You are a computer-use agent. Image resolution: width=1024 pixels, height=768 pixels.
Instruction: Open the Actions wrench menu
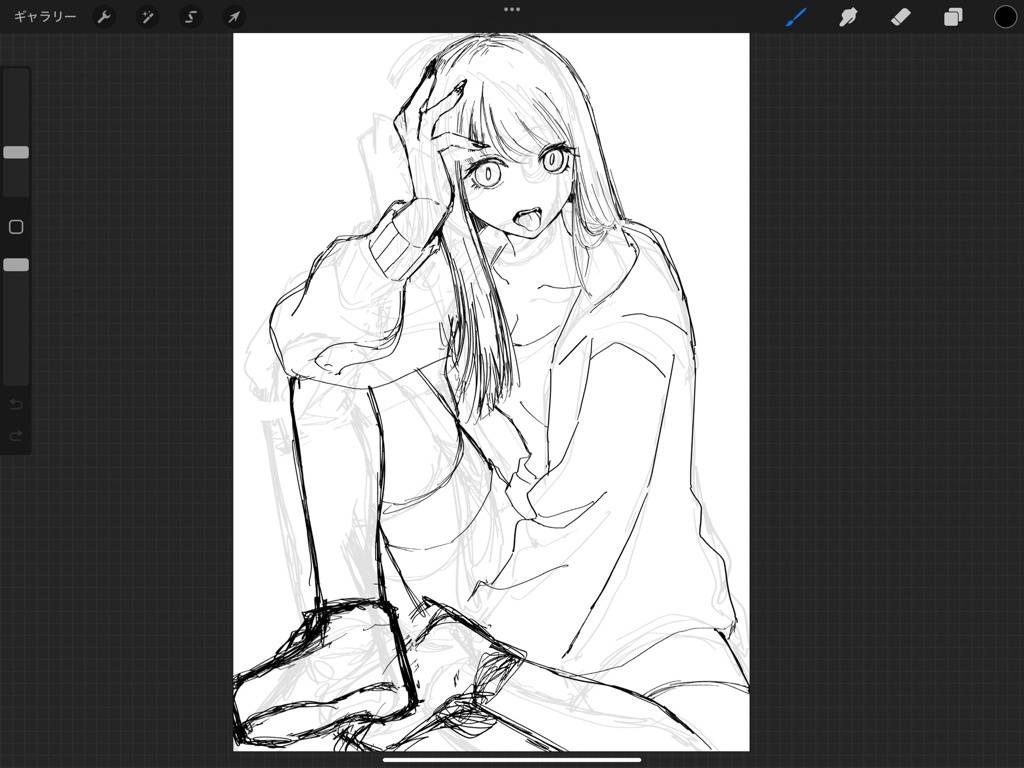click(x=104, y=17)
